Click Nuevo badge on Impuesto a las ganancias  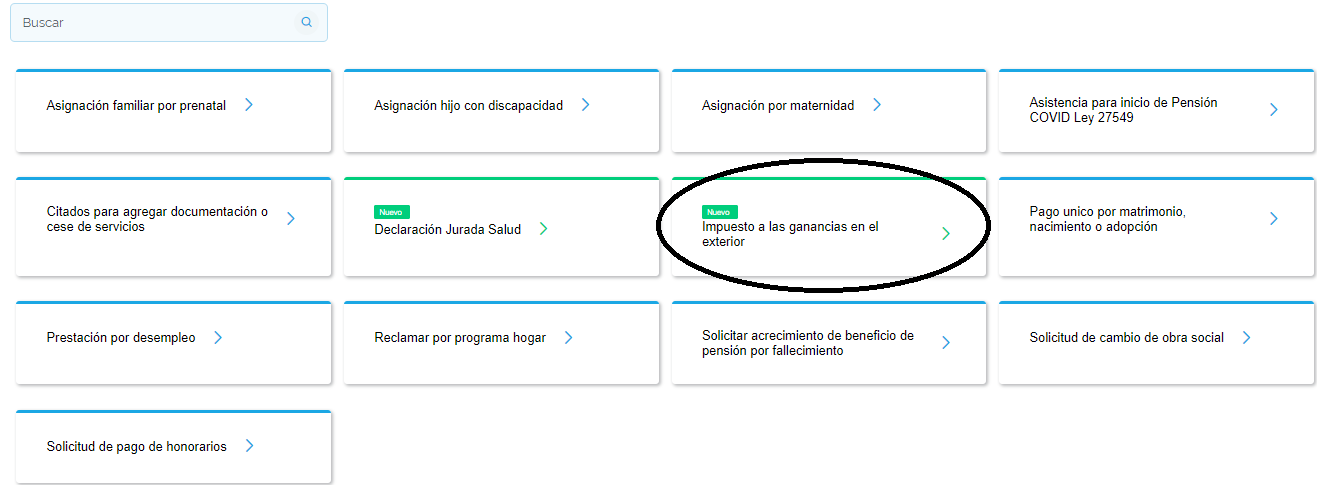click(x=720, y=212)
